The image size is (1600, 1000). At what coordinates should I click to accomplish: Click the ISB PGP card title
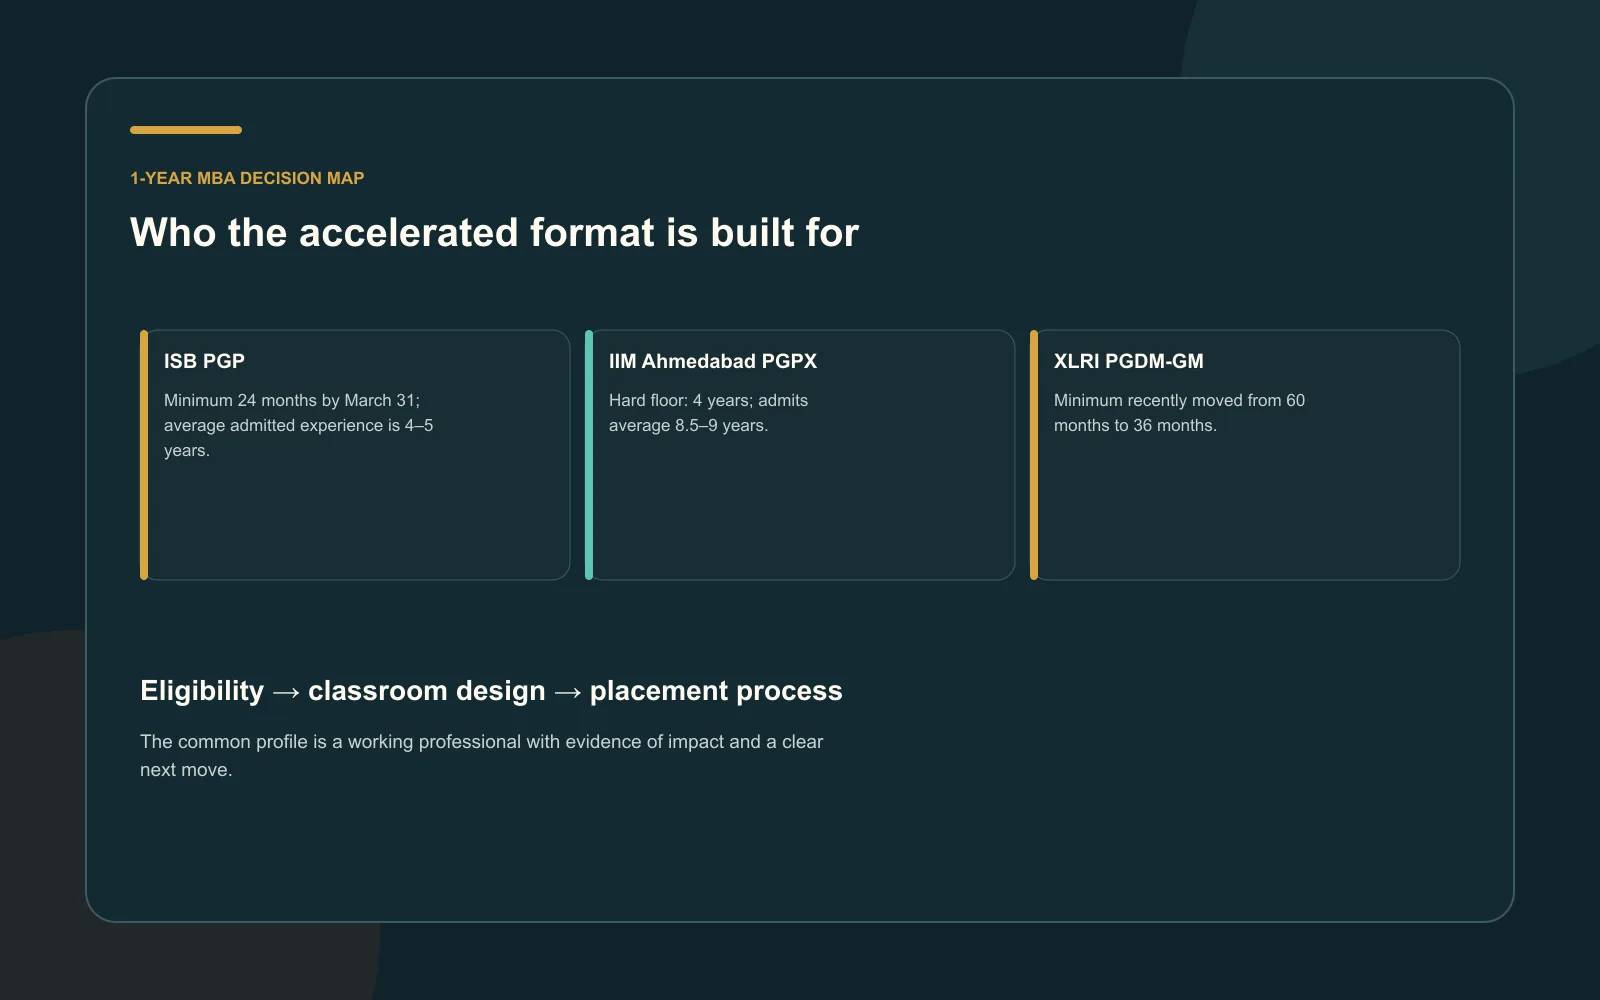tap(204, 361)
